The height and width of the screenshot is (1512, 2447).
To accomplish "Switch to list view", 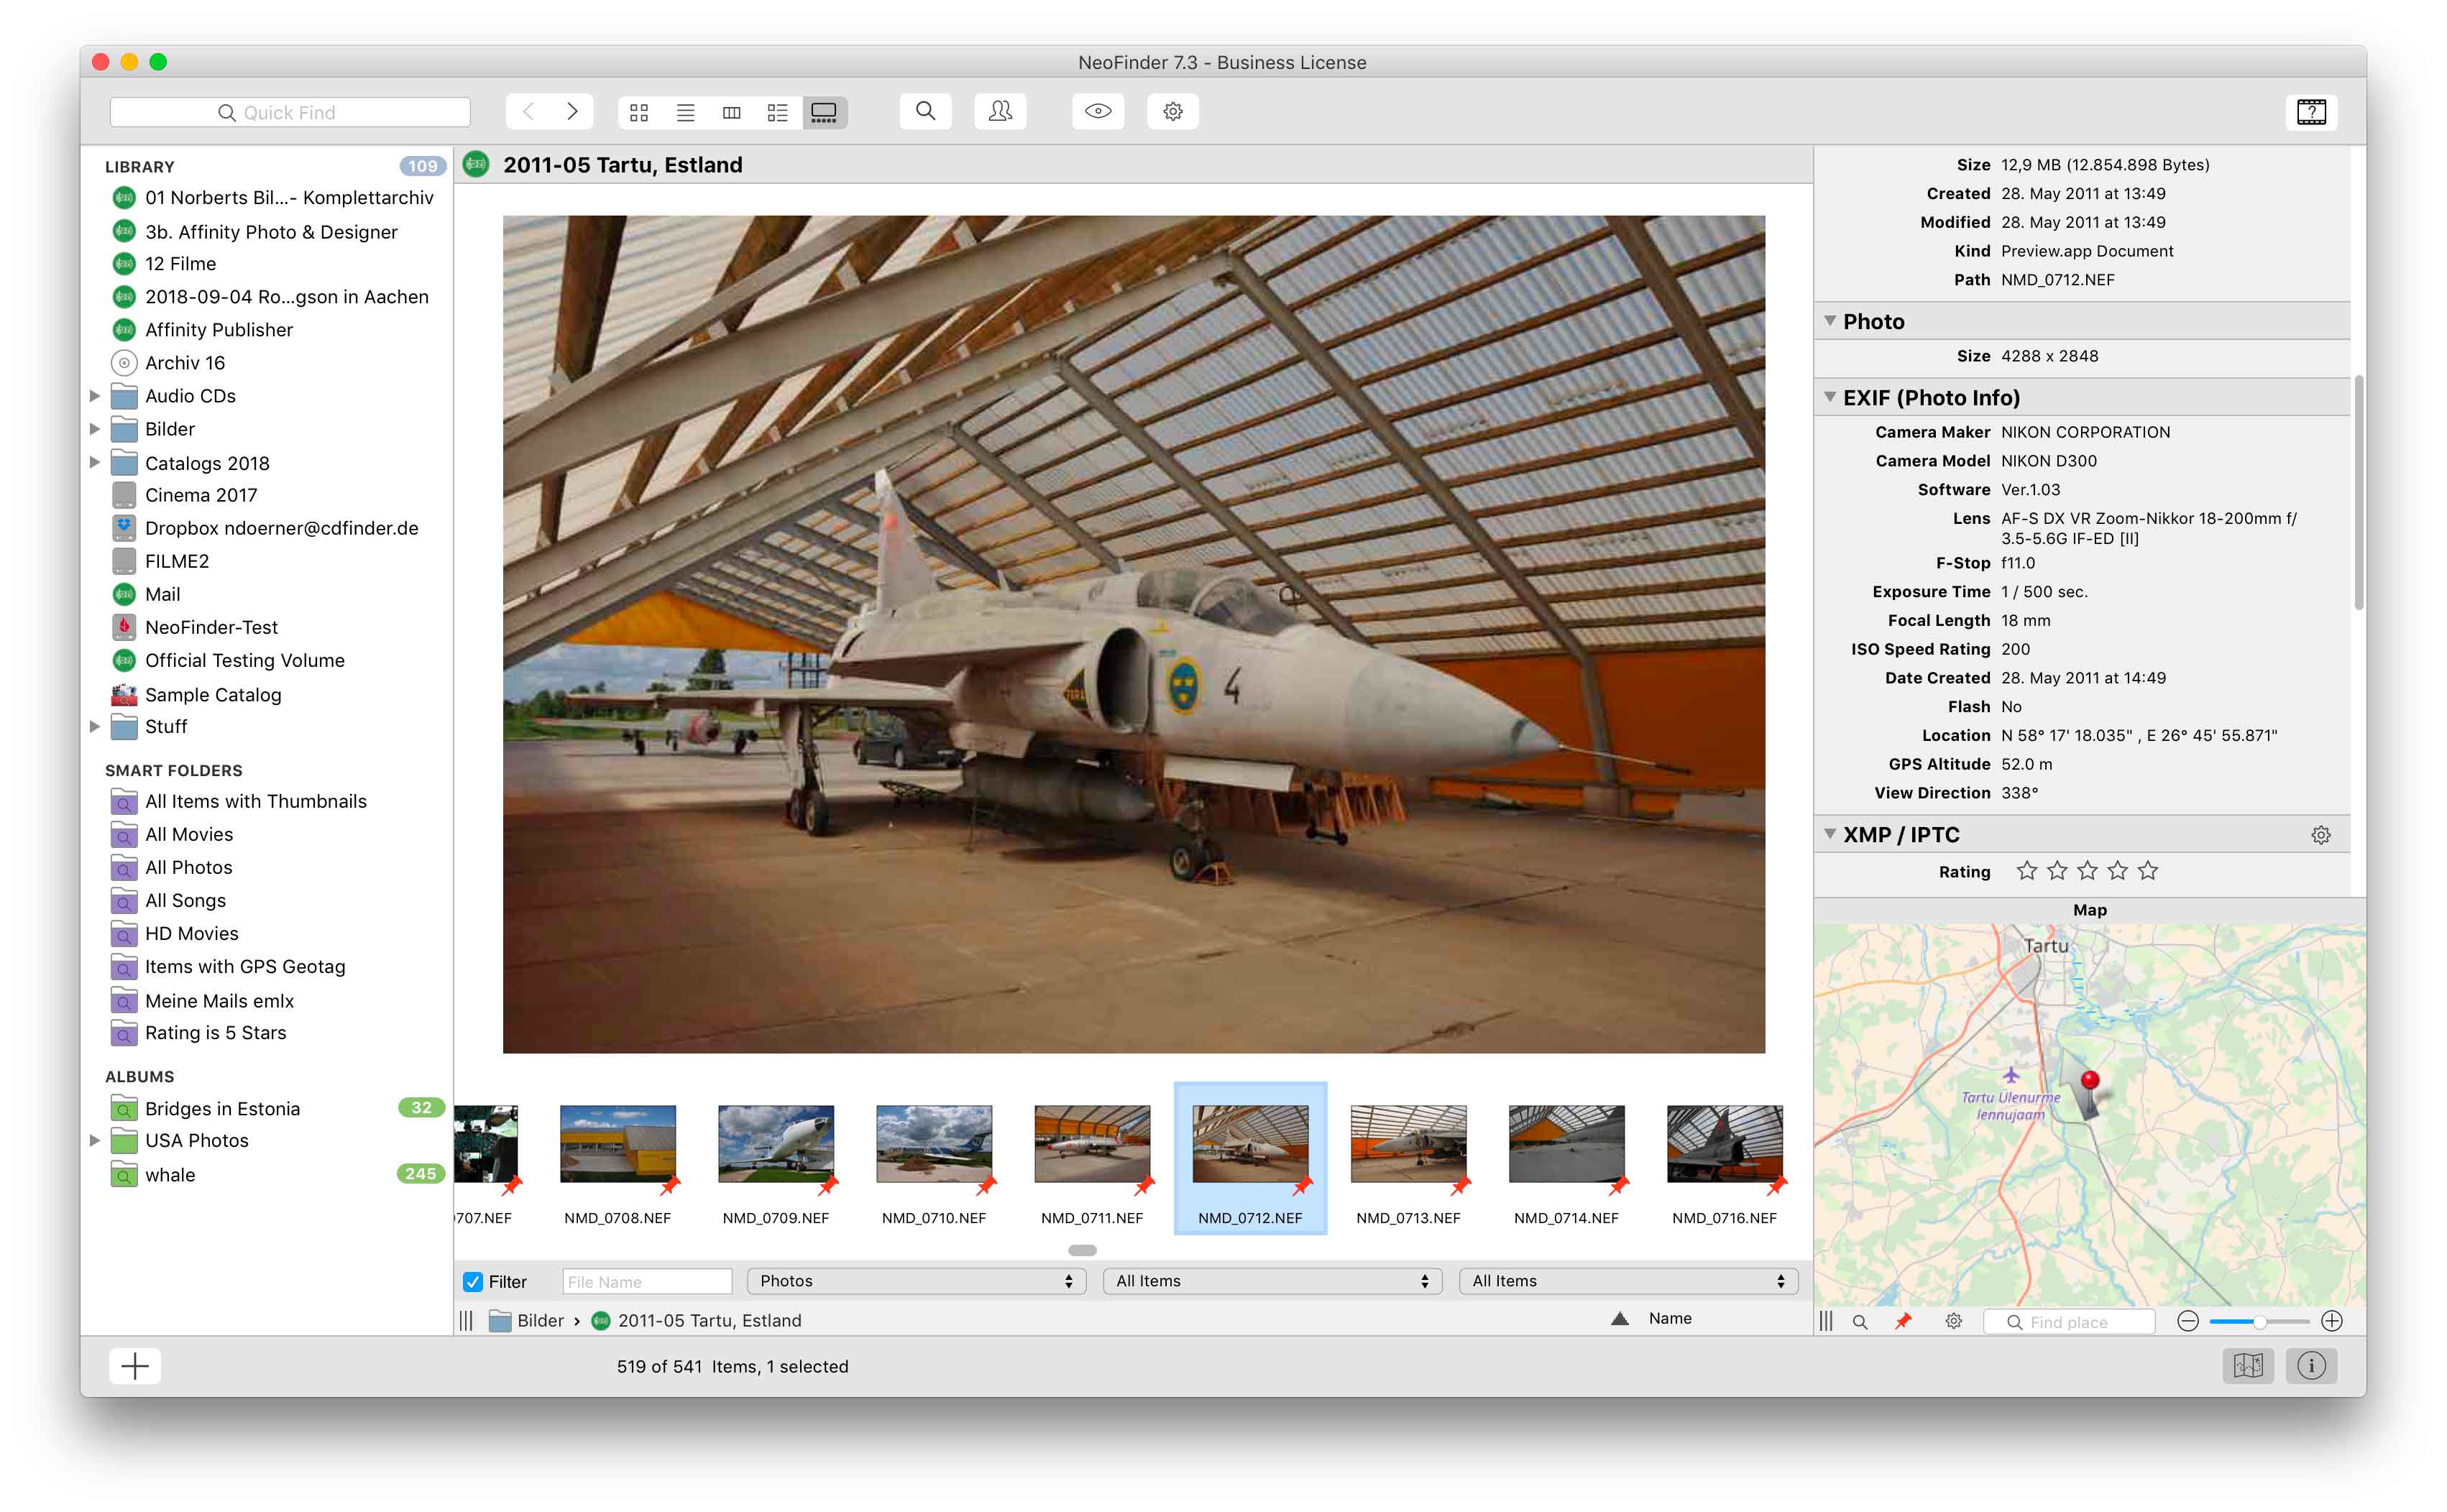I will click(685, 112).
